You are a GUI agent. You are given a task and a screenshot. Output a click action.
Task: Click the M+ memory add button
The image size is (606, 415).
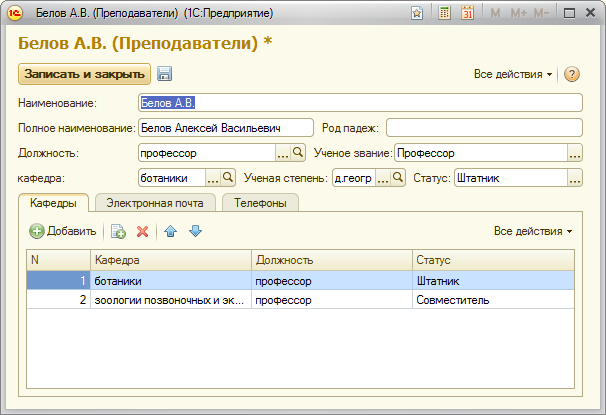coord(518,14)
